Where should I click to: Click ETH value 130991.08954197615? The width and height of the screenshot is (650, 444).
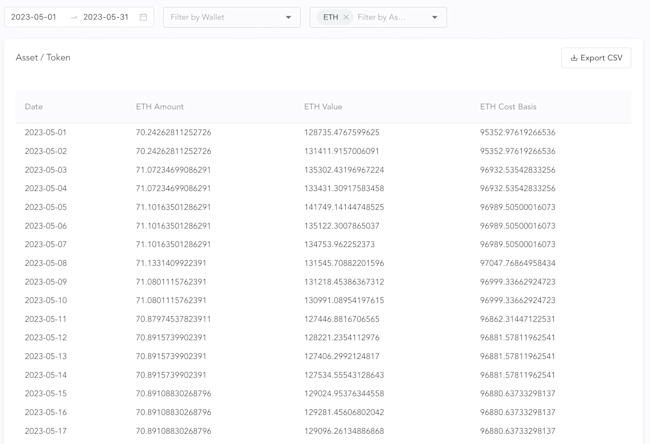(344, 300)
